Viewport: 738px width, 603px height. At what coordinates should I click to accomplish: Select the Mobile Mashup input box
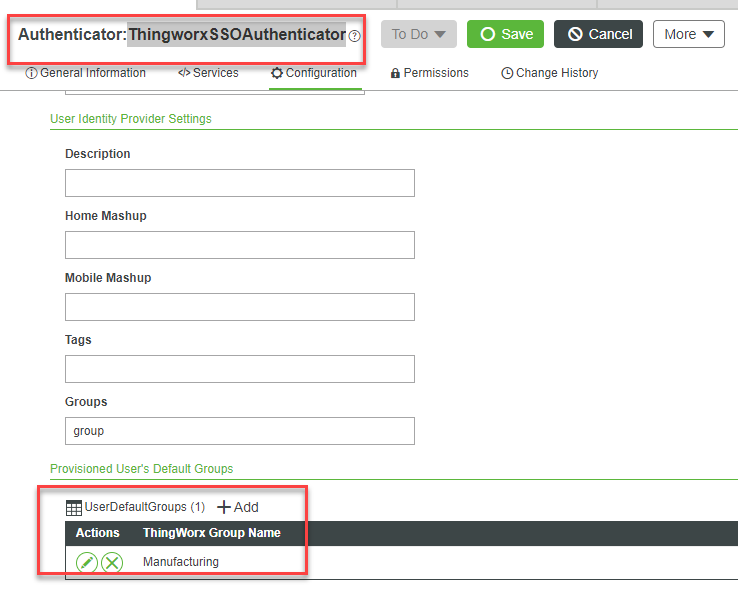[x=240, y=307]
